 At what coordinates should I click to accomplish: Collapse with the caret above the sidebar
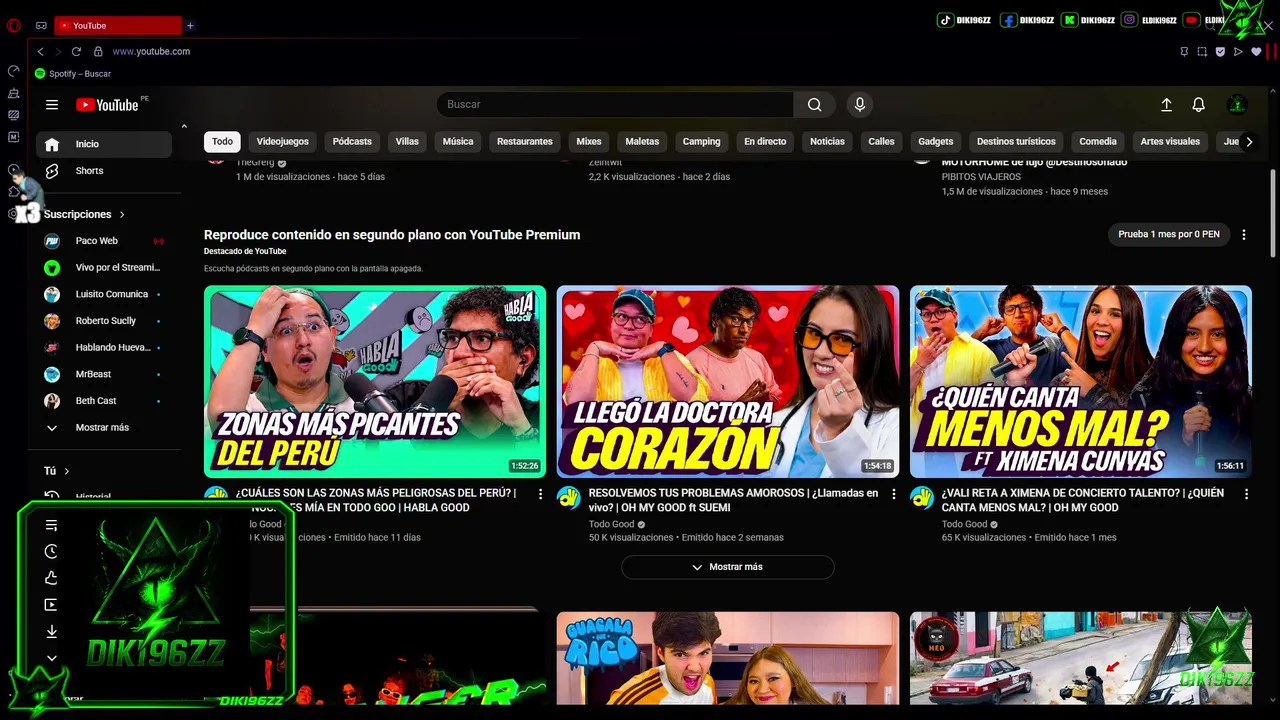click(x=184, y=126)
